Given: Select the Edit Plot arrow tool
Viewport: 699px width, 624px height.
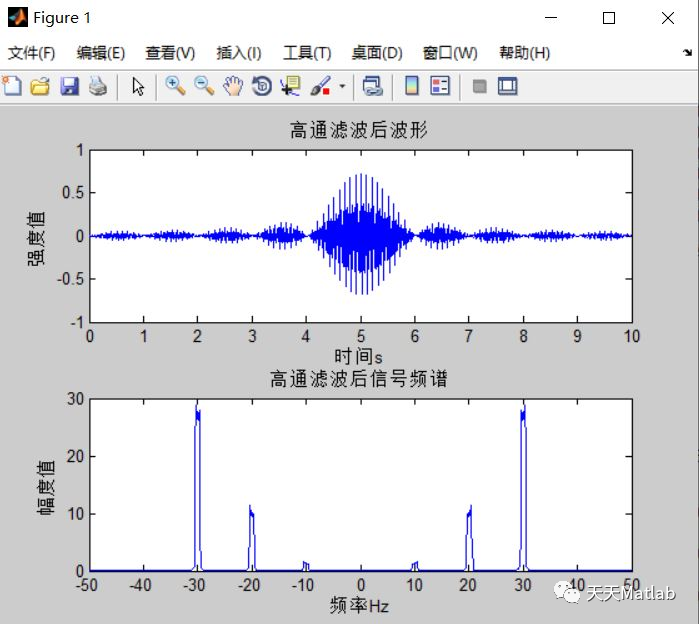Looking at the screenshot, I should 138,86.
